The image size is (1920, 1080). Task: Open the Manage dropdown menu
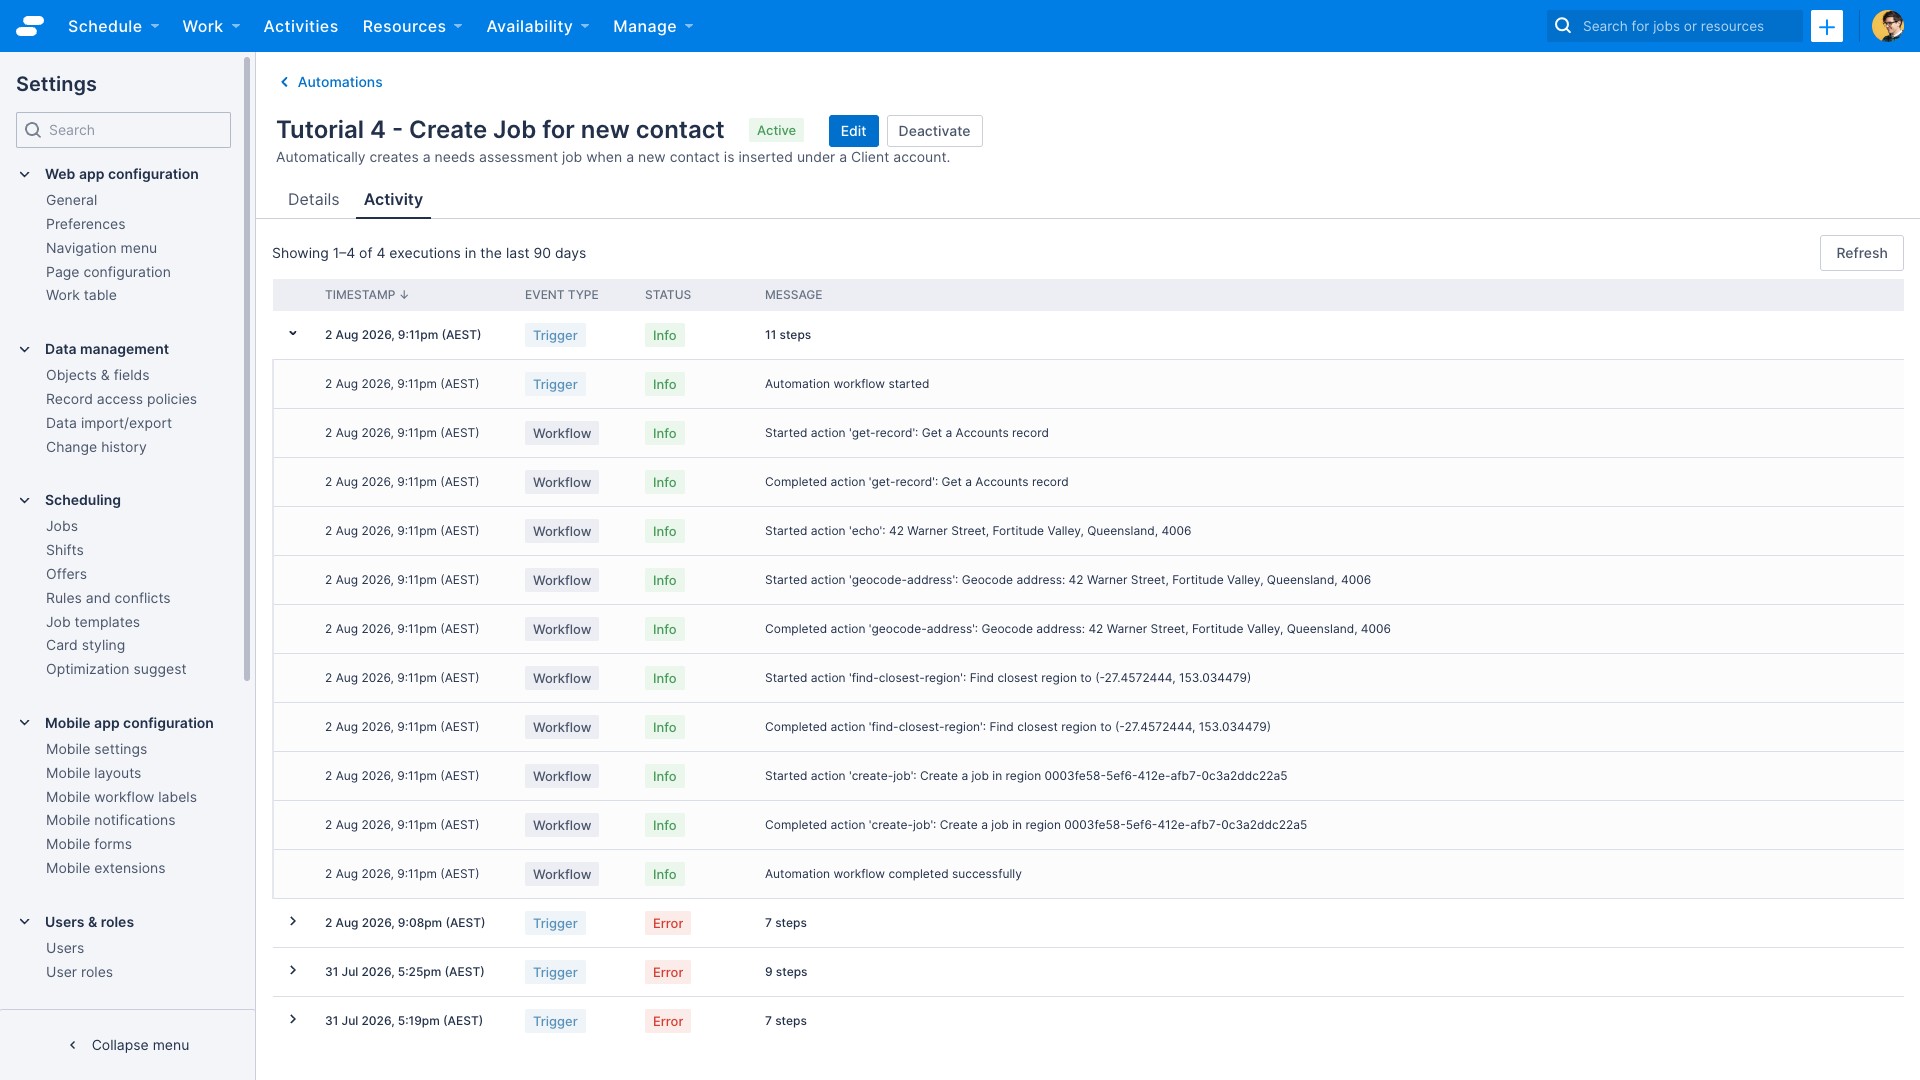(653, 26)
